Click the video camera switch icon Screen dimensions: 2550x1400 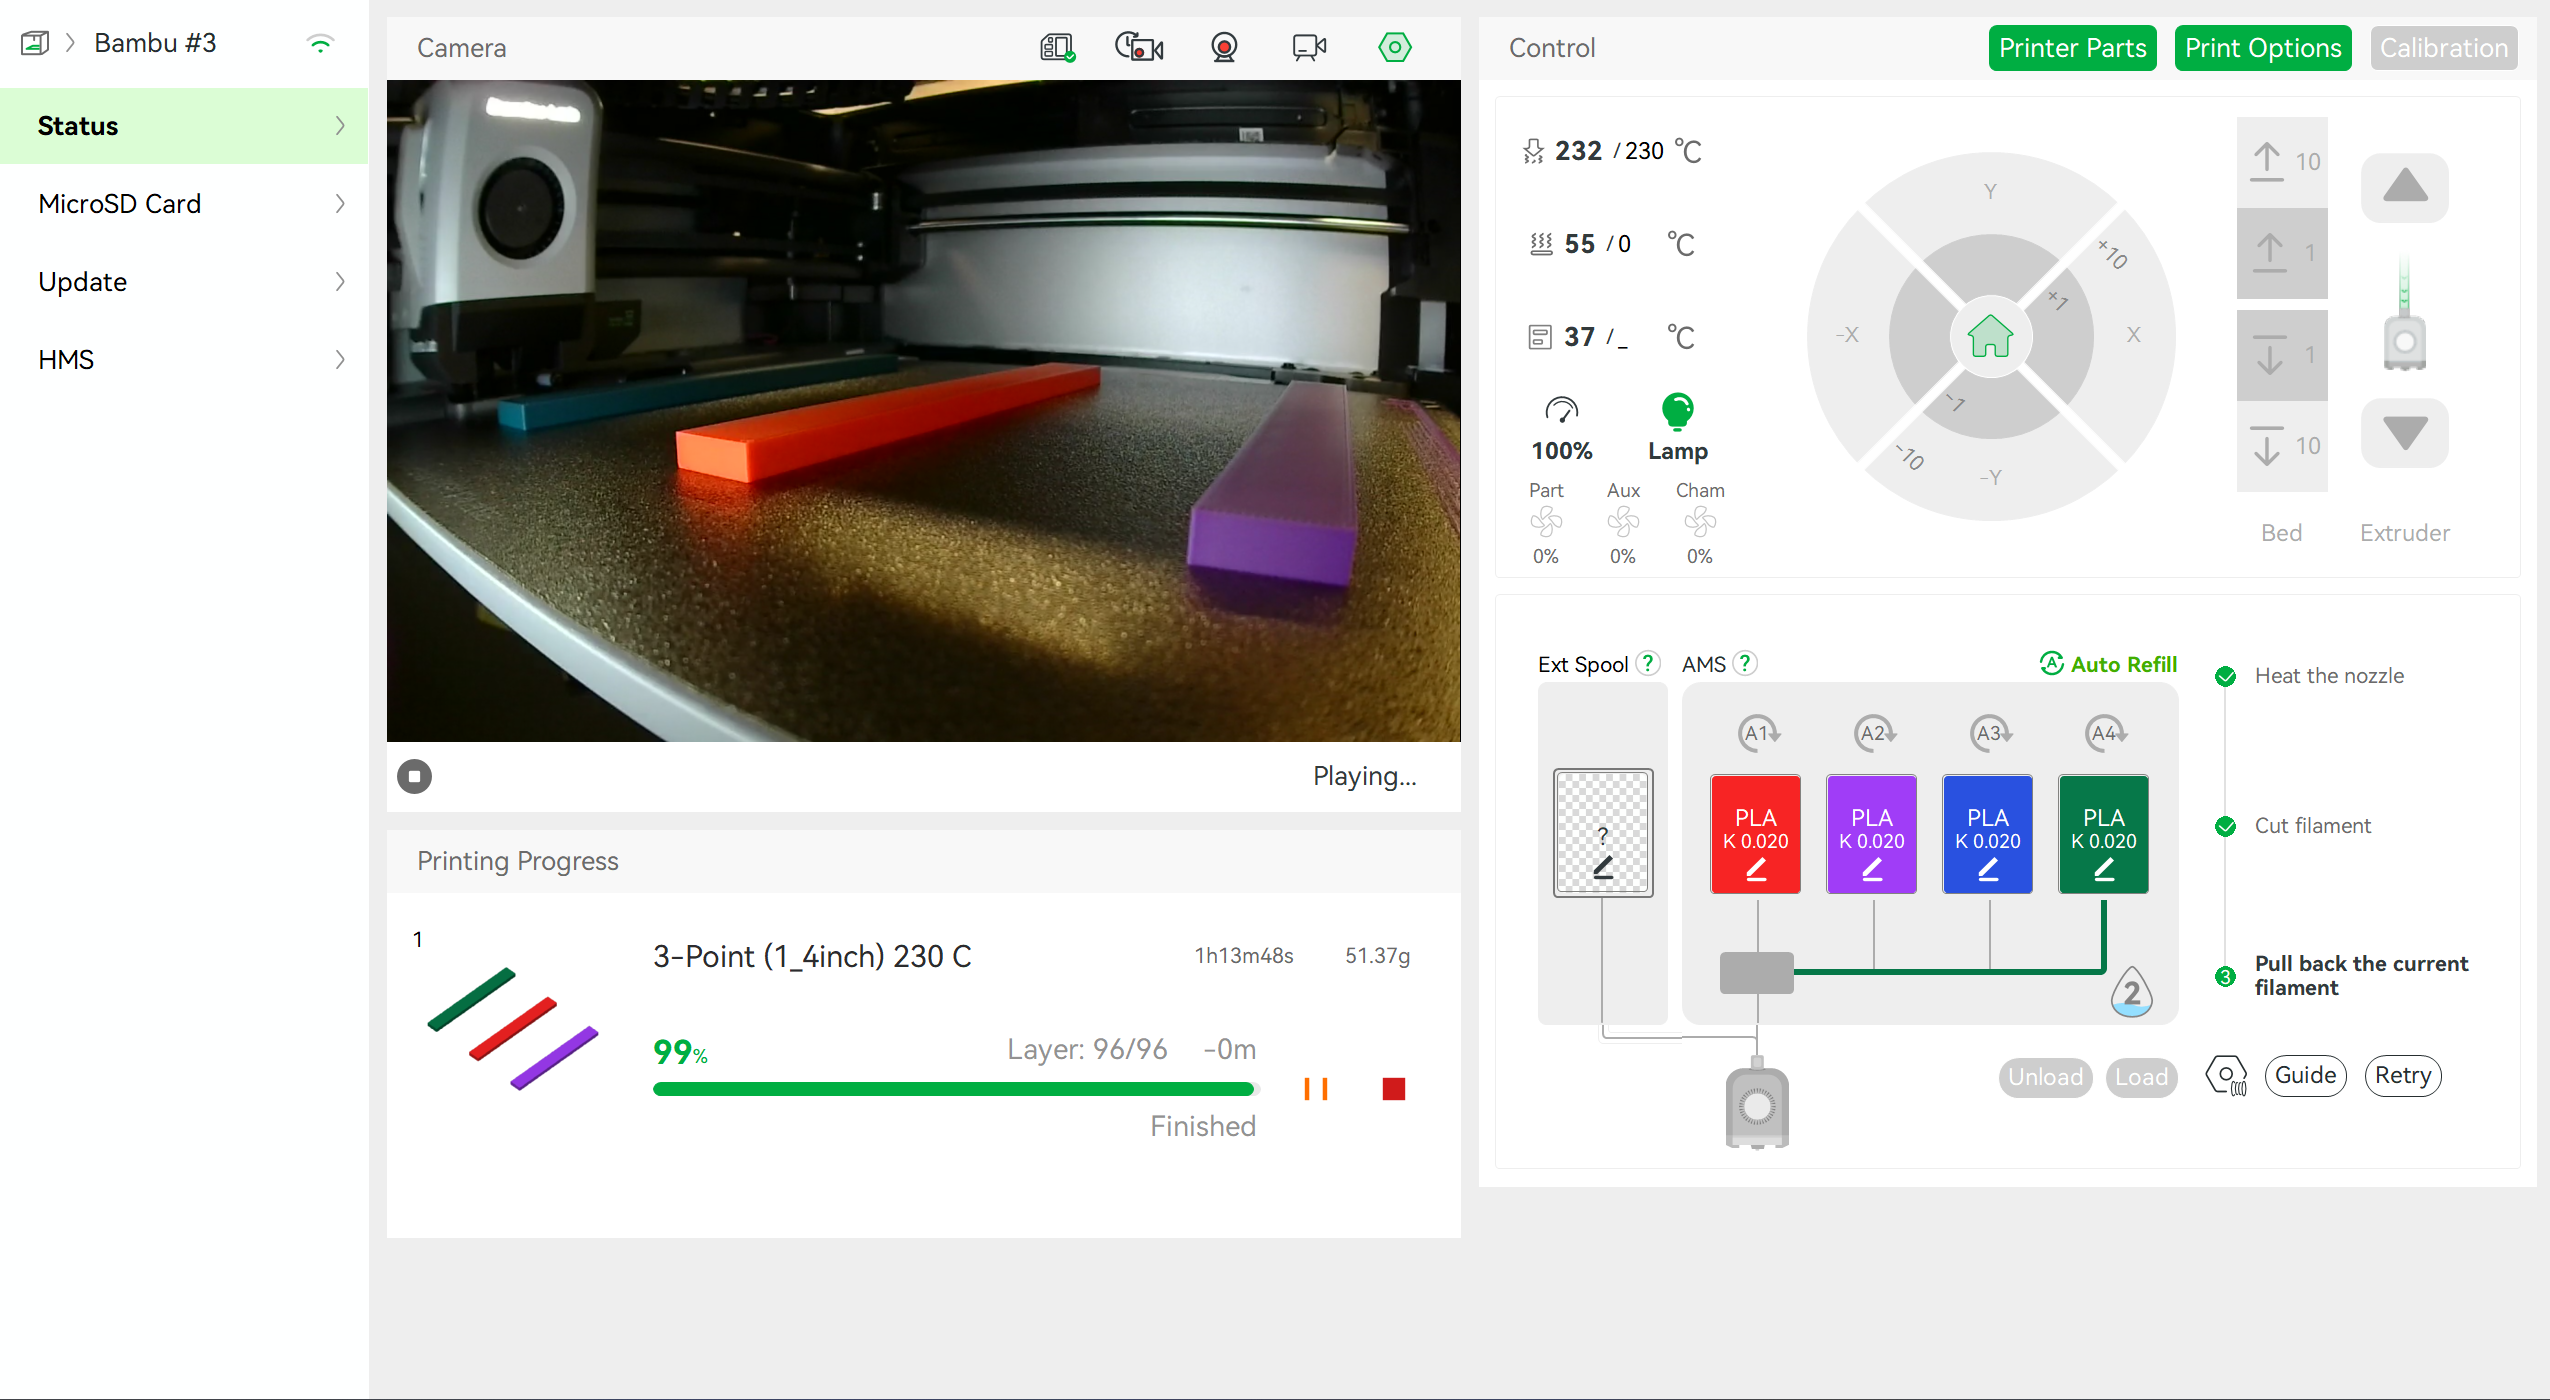pos(1308,47)
